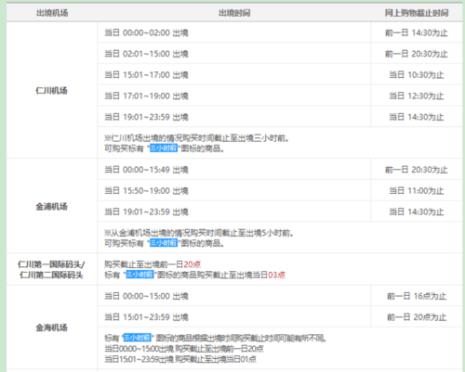
Task: Select the 当日 15:50~19:00 出境 row
Action: pos(234,191)
